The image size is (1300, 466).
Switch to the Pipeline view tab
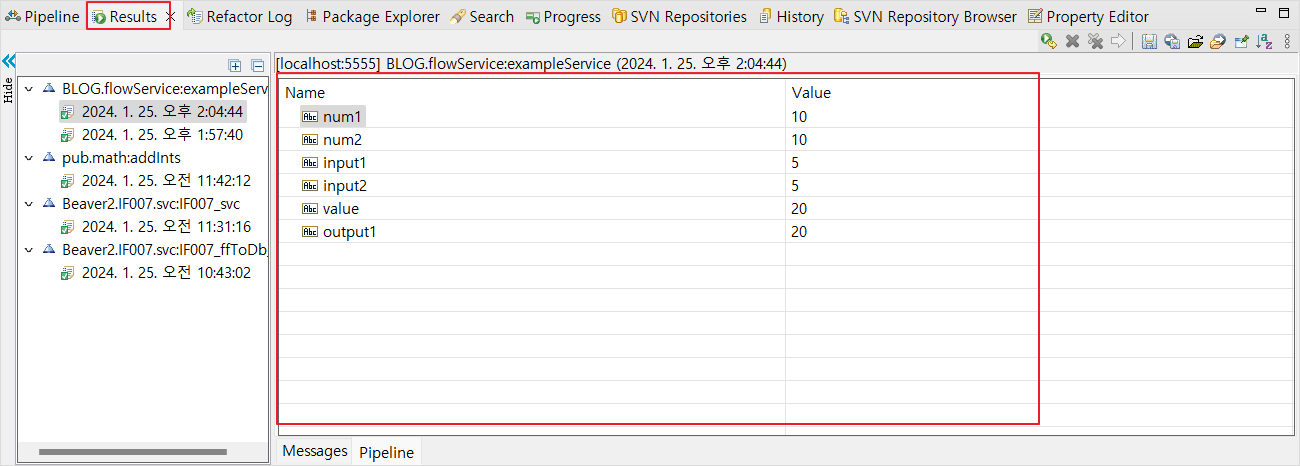pos(43,17)
